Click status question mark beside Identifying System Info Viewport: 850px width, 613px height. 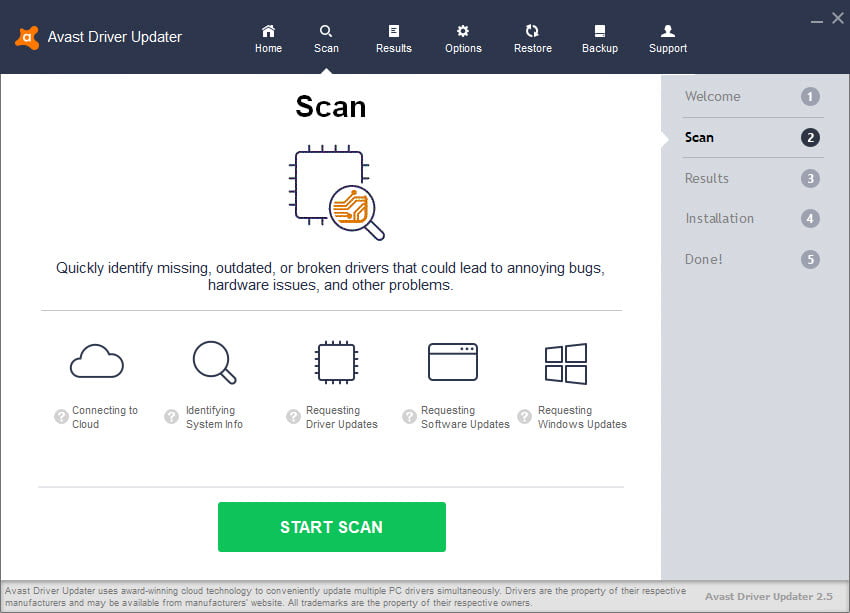pyautogui.click(x=171, y=416)
